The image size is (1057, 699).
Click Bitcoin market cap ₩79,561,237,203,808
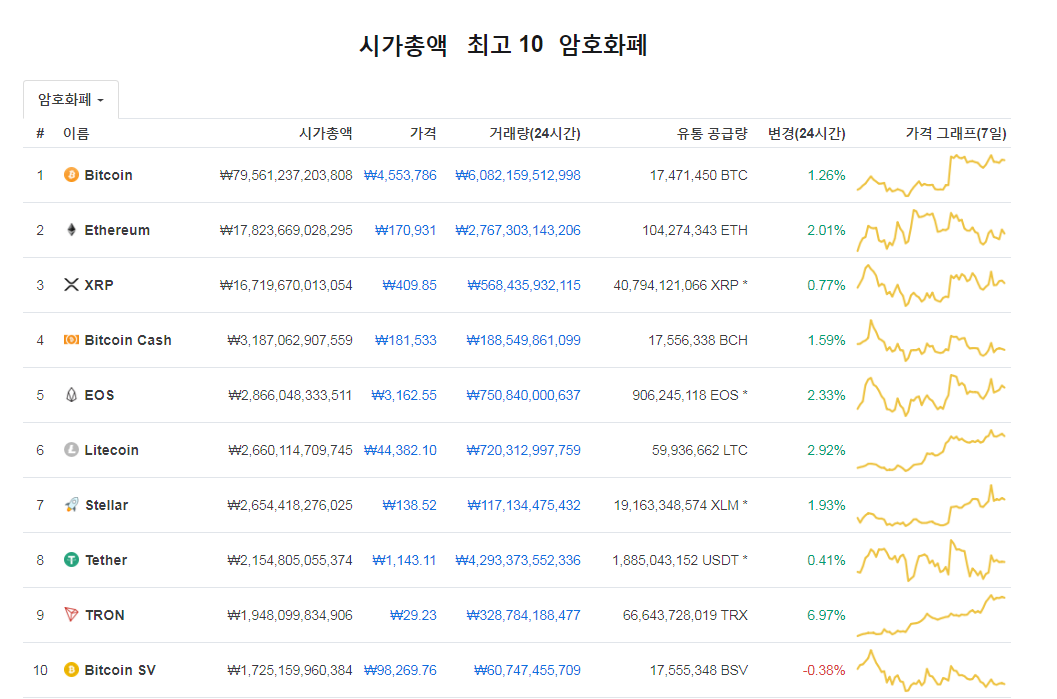[286, 175]
